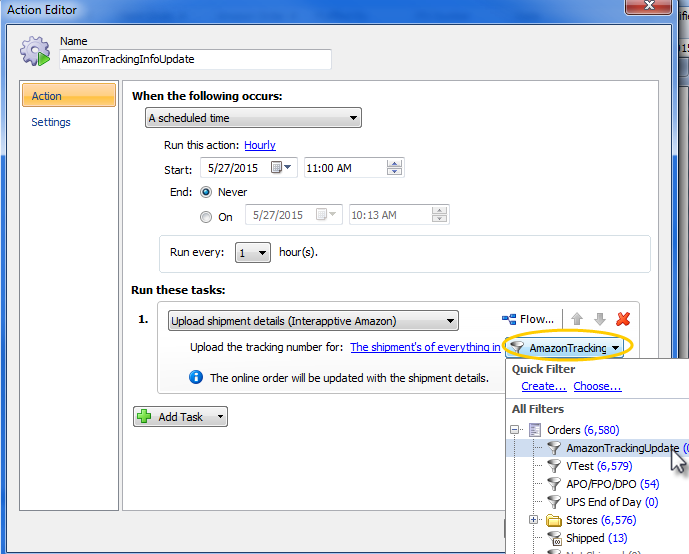689x554 pixels.
Task: Switch to the Settings tab
Action: coord(51,122)
